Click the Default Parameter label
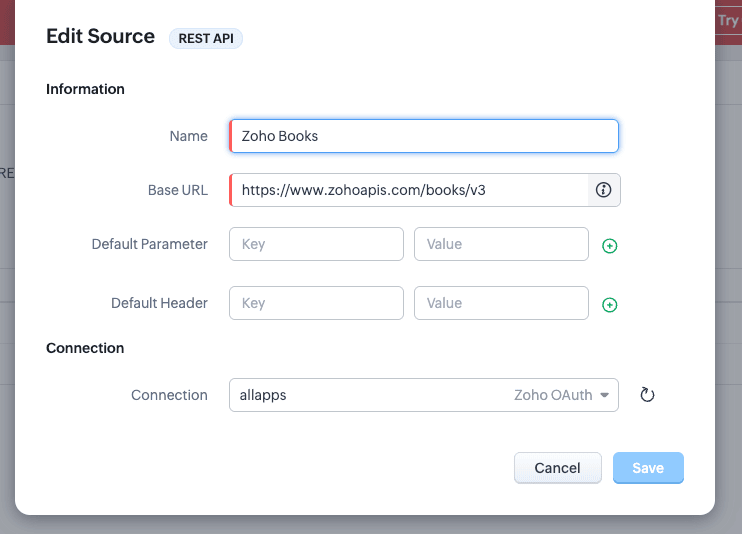Image resolution: width=742 pixels, height=534 pixels. tap(150, 244)
